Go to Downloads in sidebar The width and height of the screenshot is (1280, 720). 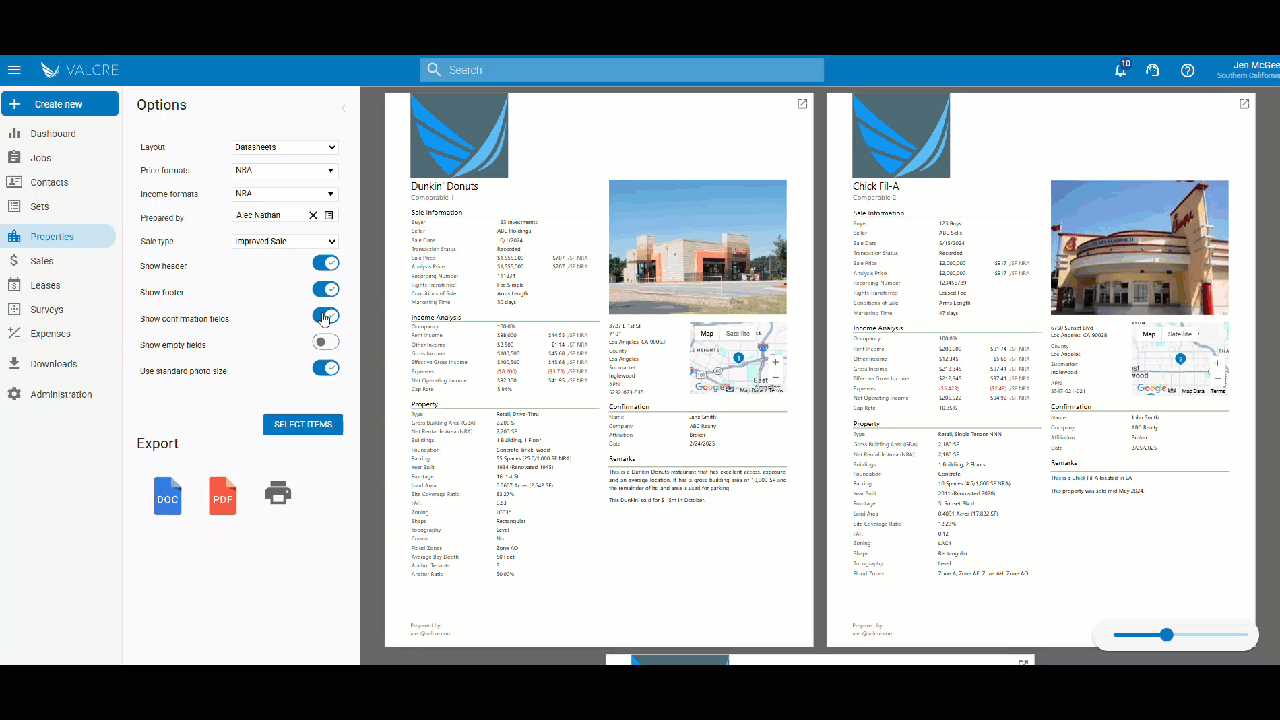pos(54,364)
